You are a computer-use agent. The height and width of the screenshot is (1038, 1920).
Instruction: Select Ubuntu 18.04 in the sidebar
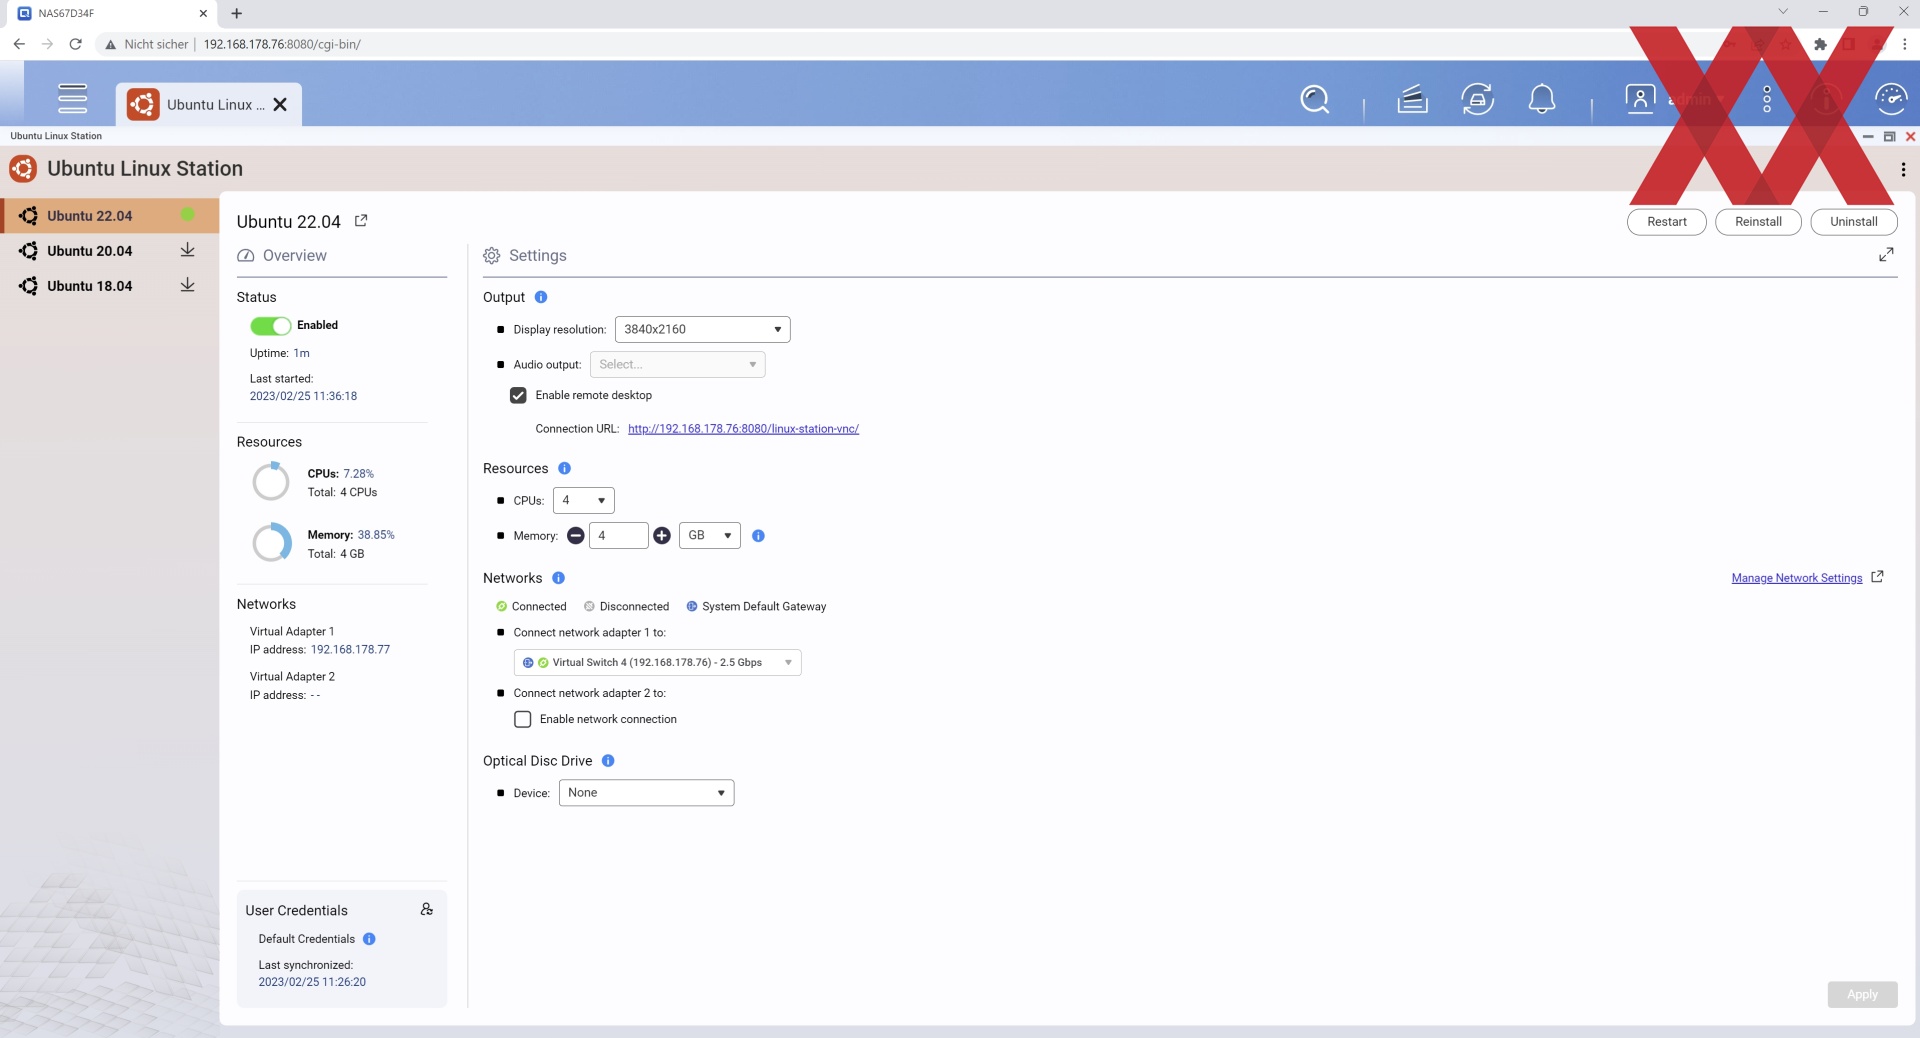pos(110,286)
